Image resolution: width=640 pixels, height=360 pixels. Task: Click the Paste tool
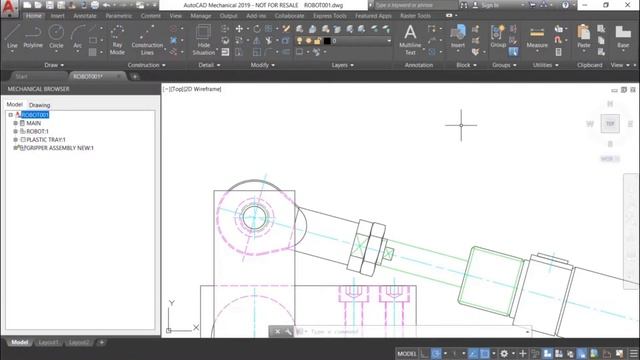click(x=584, y=37)
